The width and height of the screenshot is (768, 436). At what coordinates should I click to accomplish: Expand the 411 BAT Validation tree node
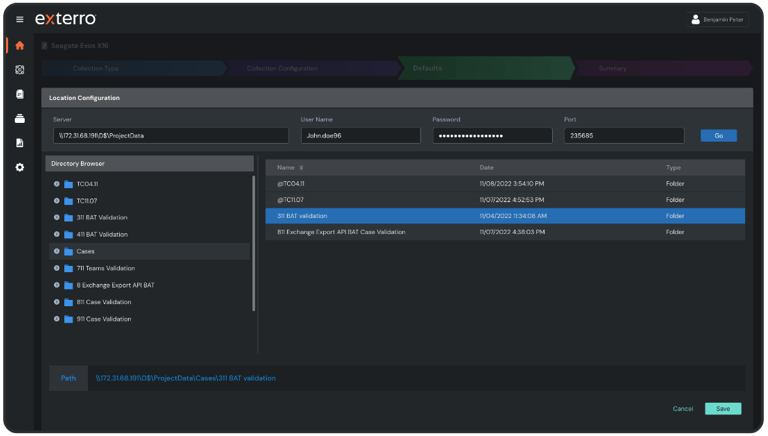[57, 235]
